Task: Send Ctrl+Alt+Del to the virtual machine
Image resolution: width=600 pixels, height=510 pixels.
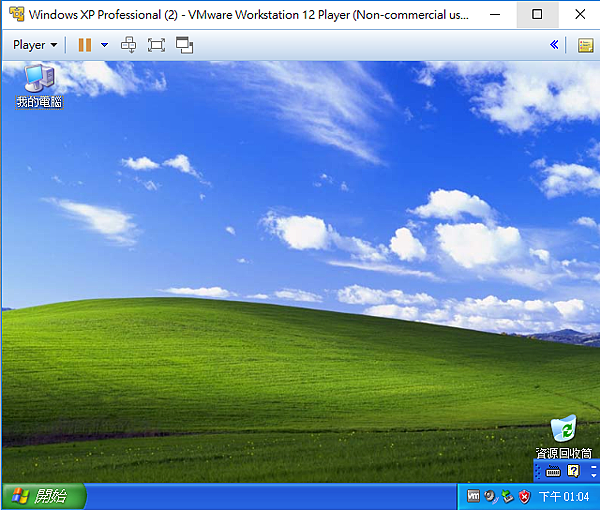Action: [x=128, y=45]
